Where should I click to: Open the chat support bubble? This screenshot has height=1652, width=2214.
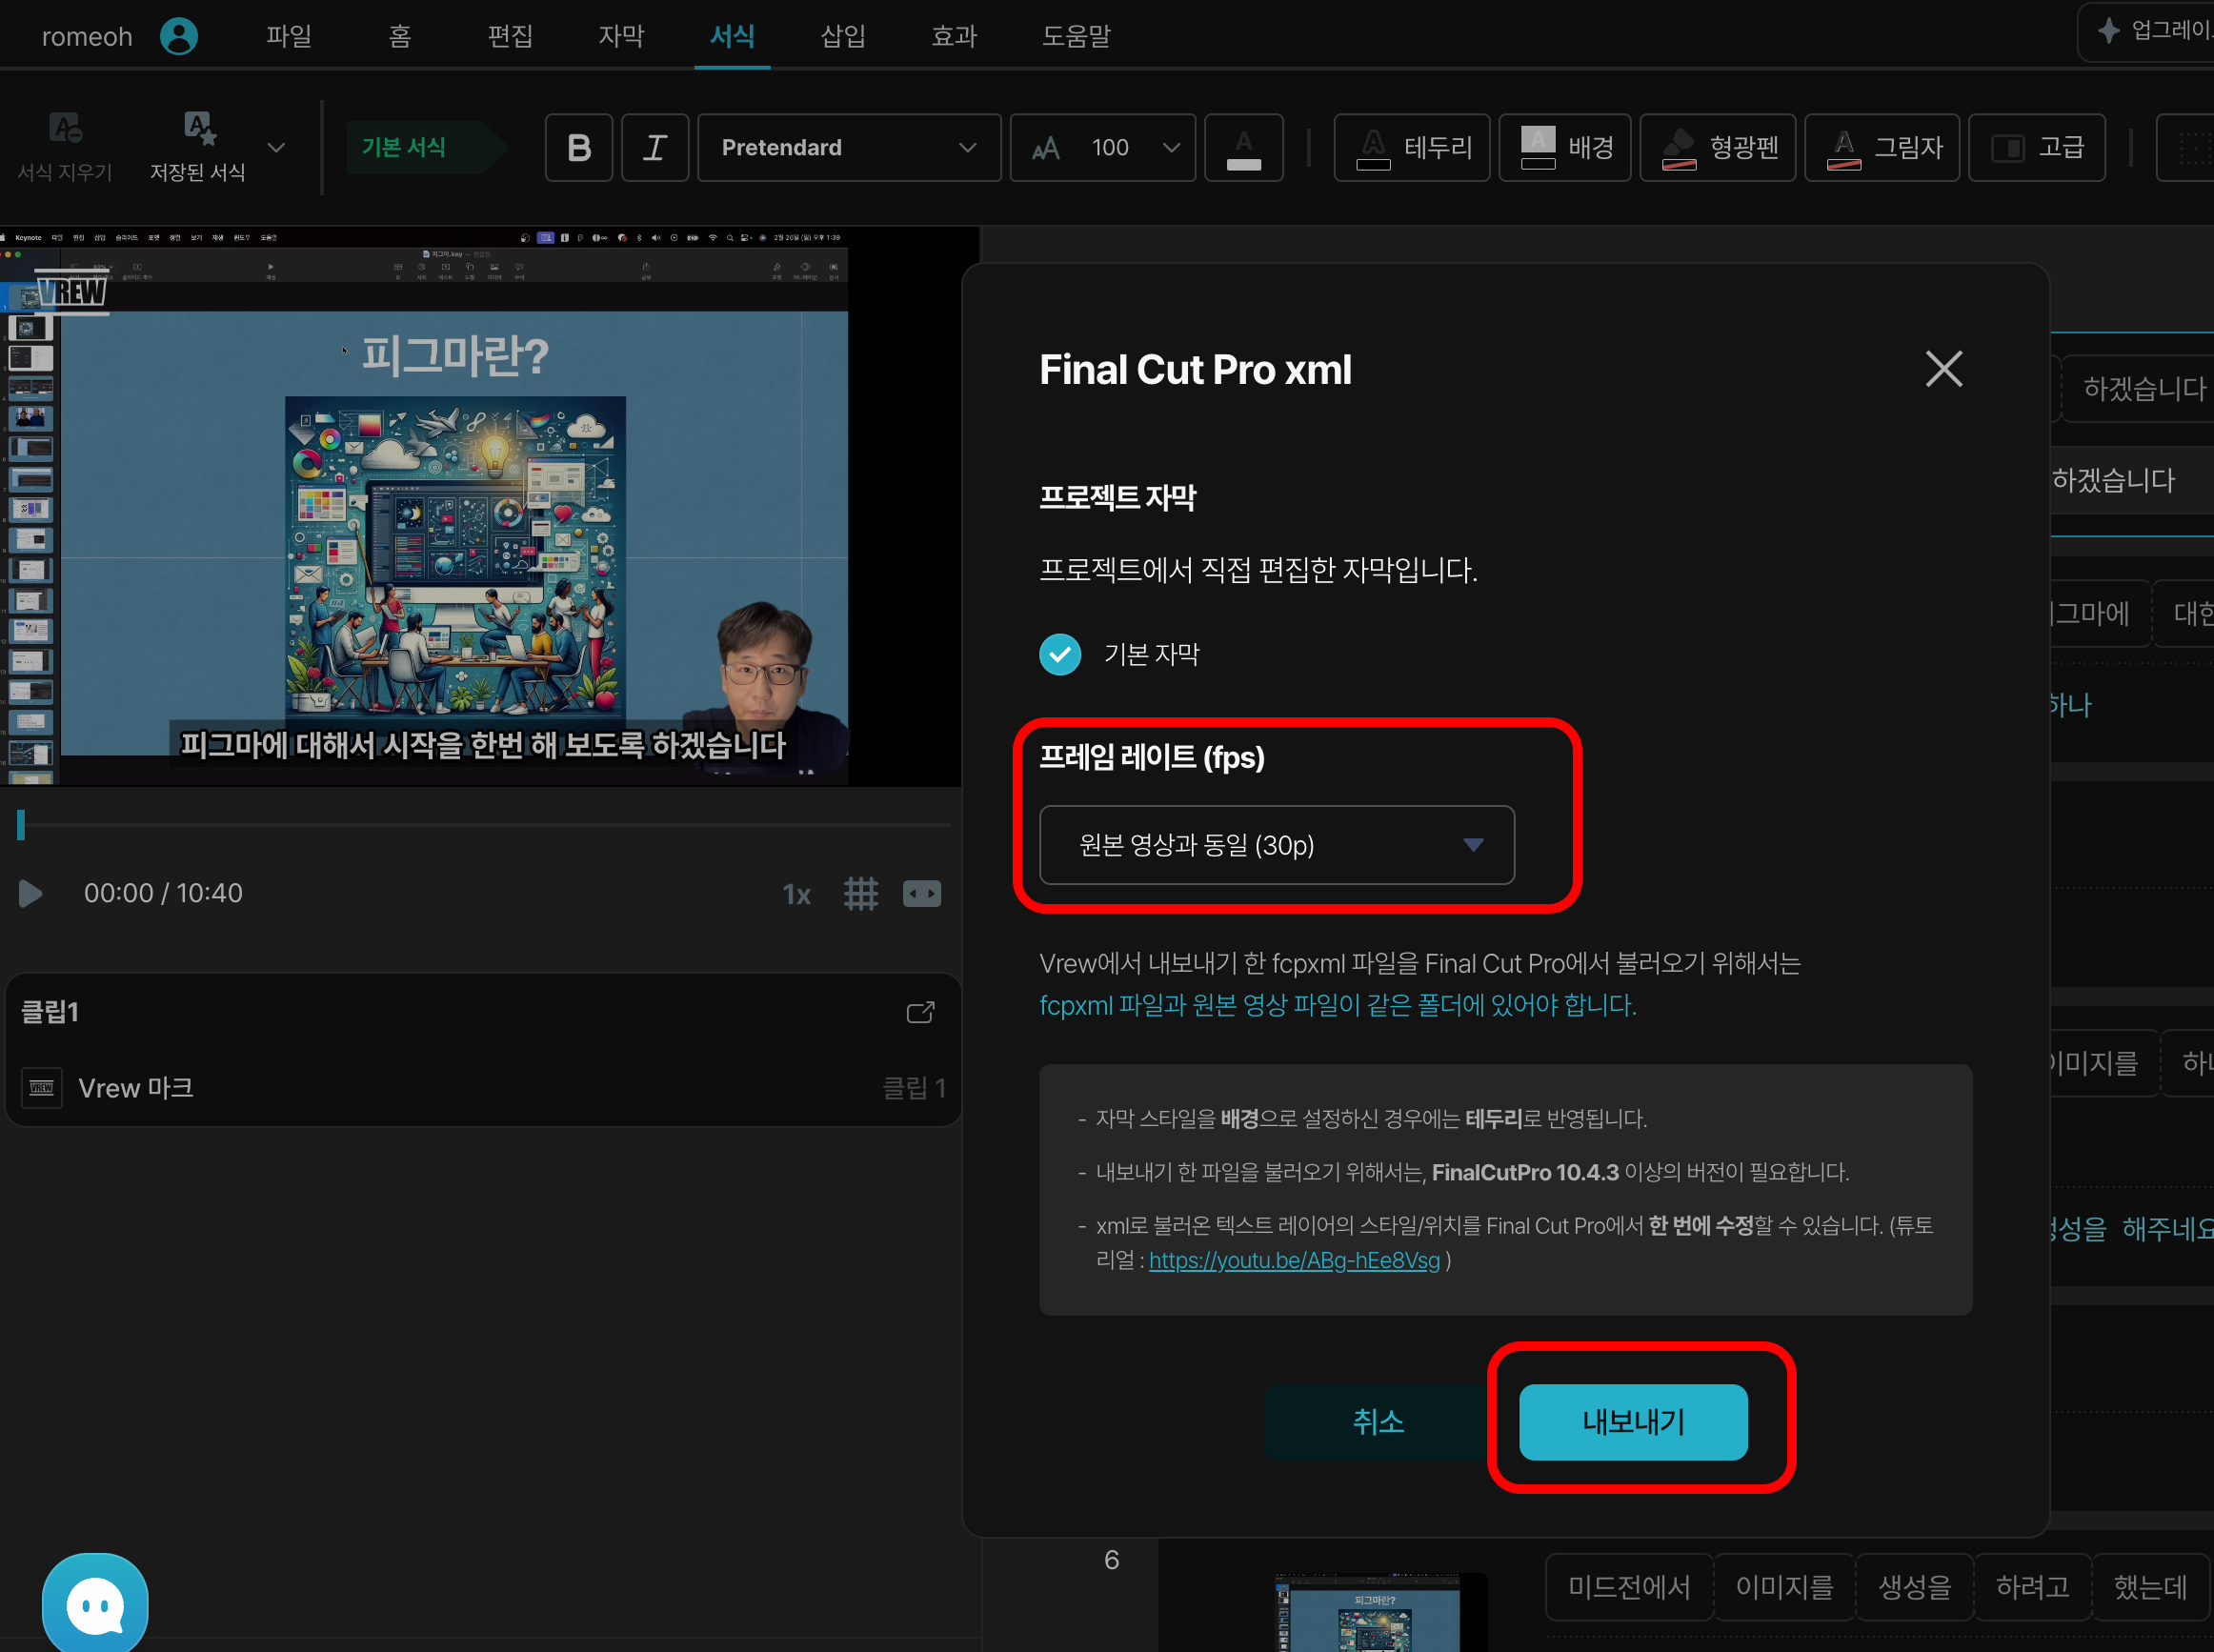coord(95,1604)
